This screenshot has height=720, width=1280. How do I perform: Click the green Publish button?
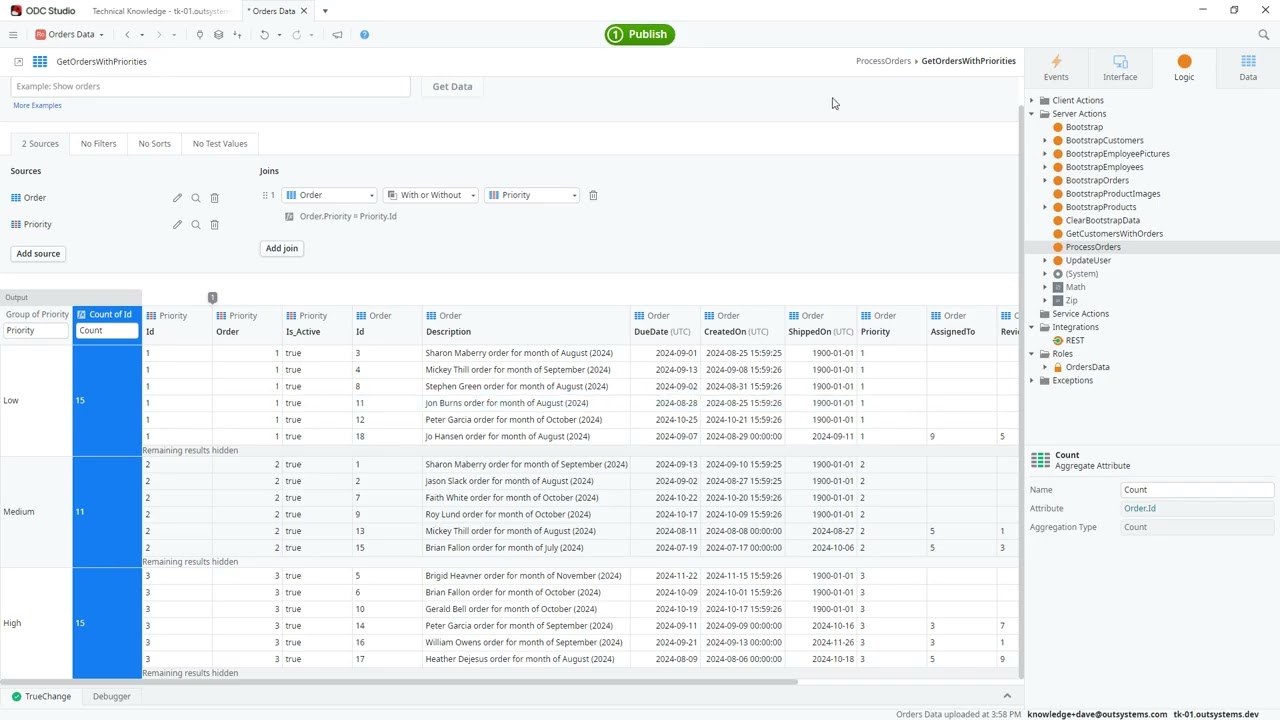pos(640,35)
